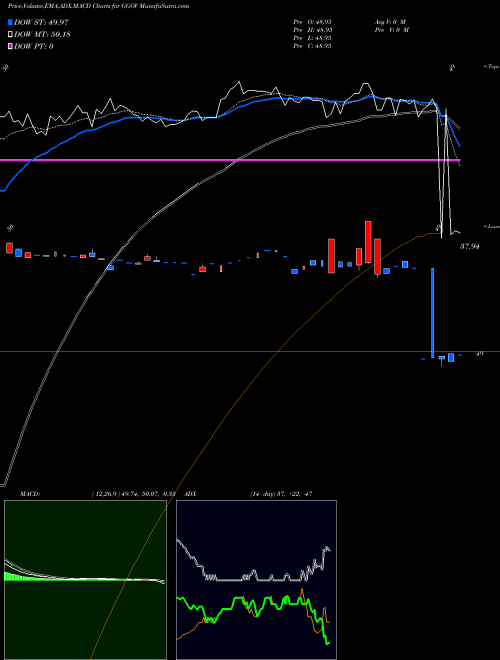The width and height of the screenshot is (500, 660).
Task: Click the 49 axis label beside the orange line
Action: (479, 354)
